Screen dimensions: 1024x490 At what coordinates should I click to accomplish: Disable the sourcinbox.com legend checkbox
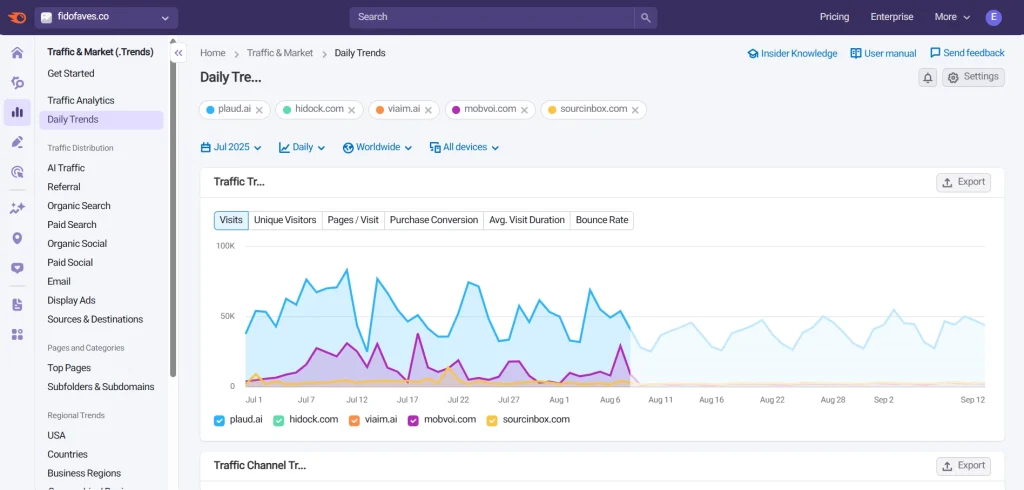point(492,420)
